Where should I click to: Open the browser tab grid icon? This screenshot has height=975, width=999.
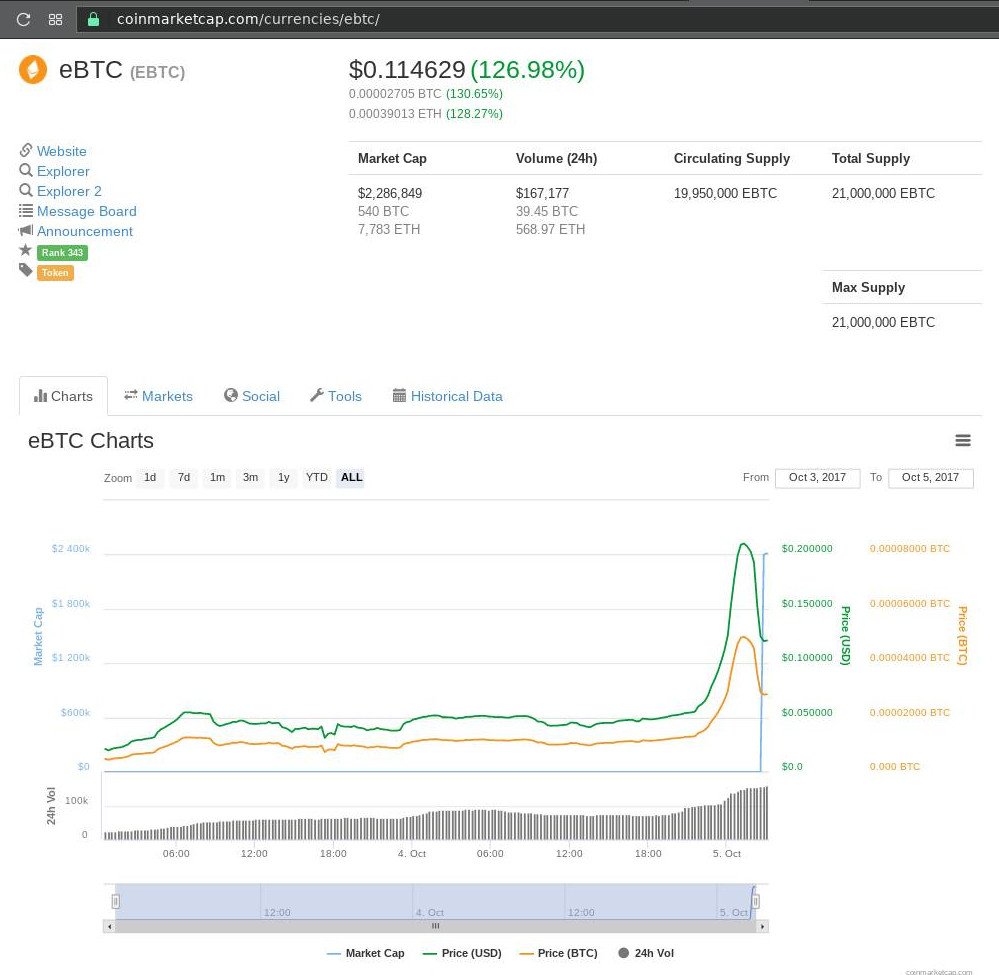pyautogui.click(x=55, y=19)
